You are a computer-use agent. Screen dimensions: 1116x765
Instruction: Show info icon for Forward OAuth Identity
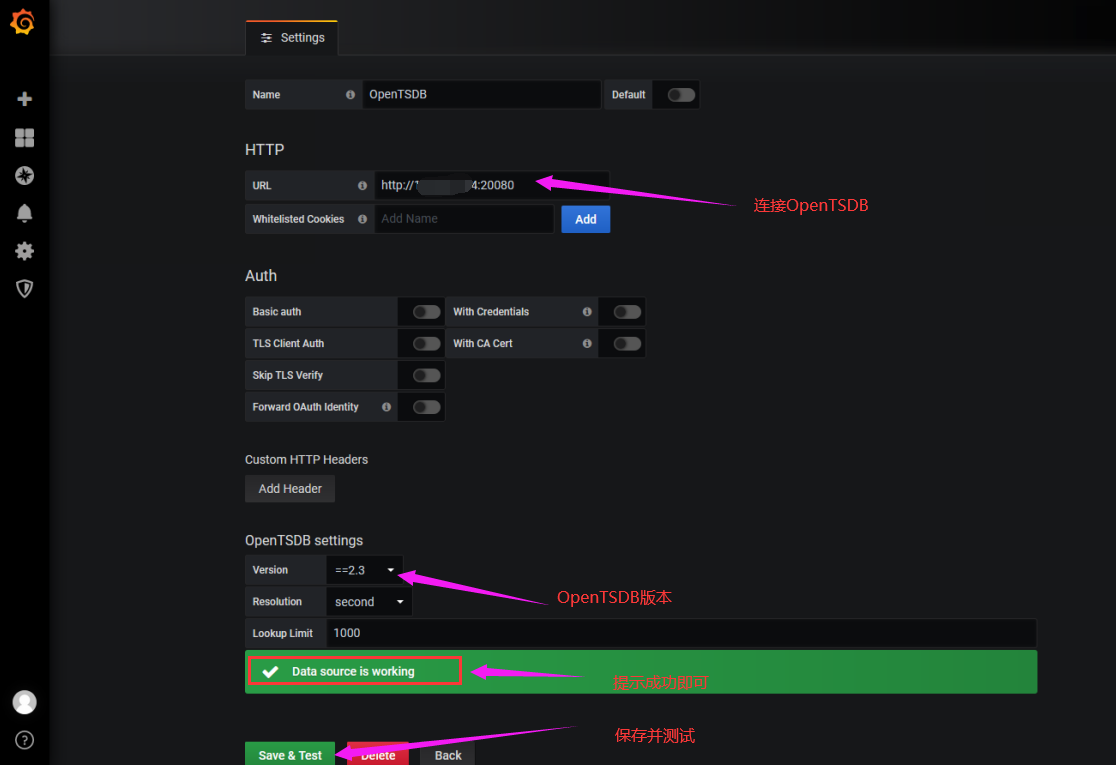pyautogui.click(x=386, y=407)
